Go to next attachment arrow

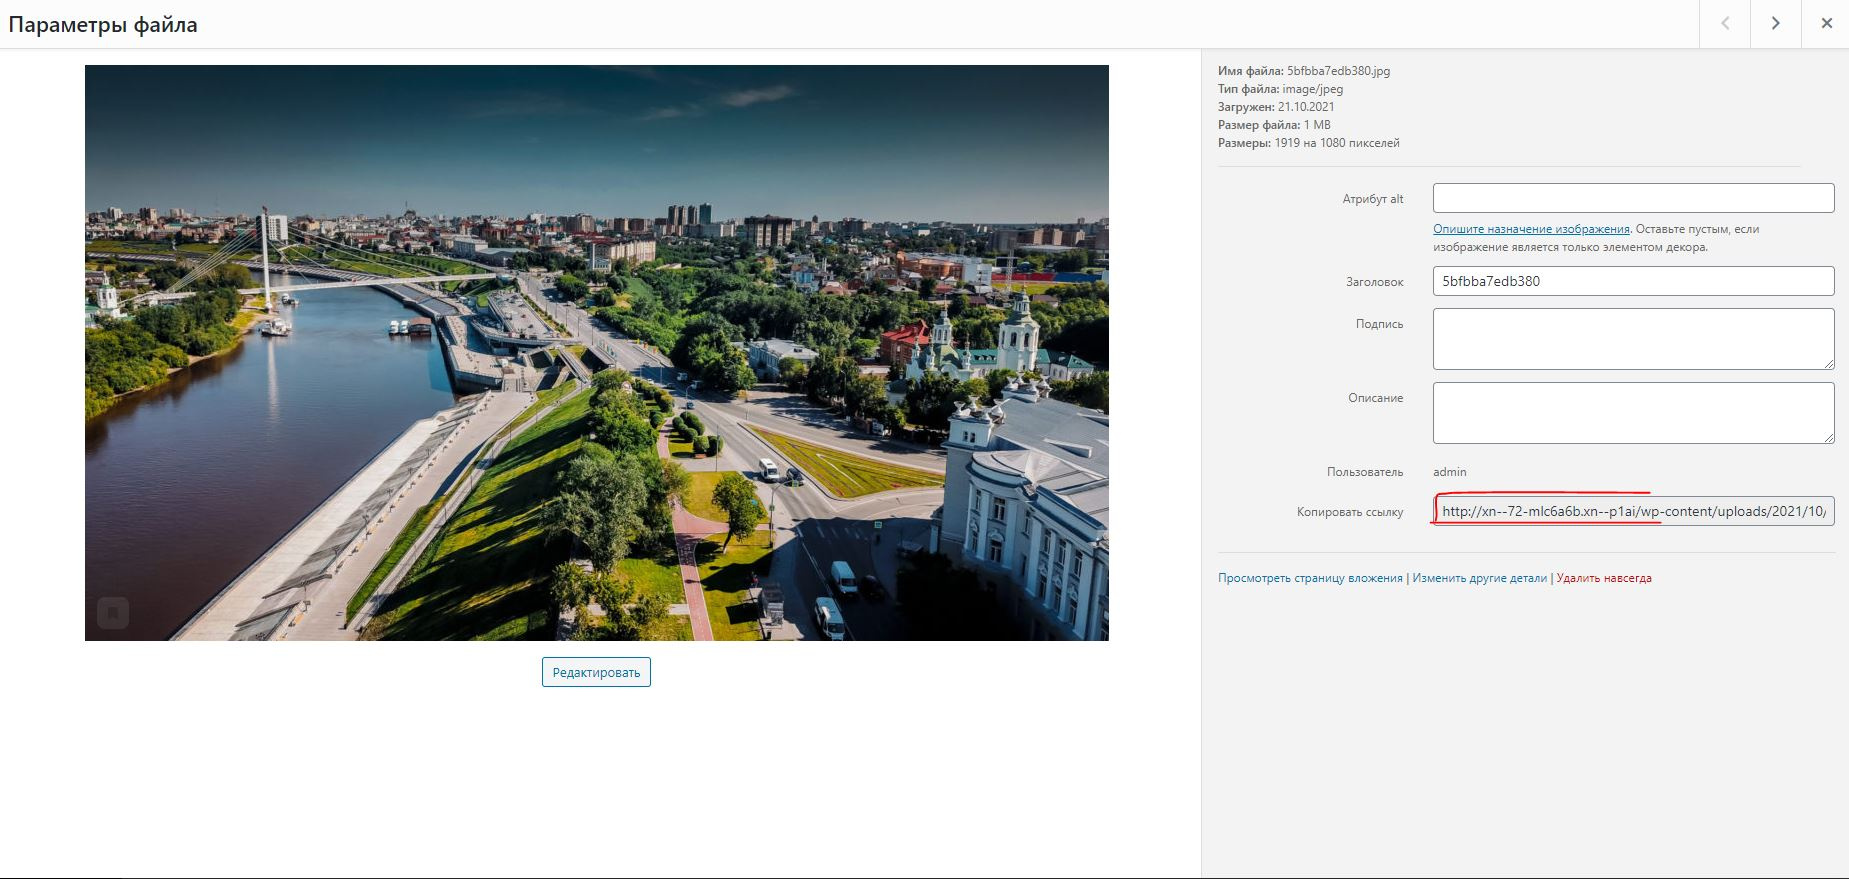coord(1776,24)
